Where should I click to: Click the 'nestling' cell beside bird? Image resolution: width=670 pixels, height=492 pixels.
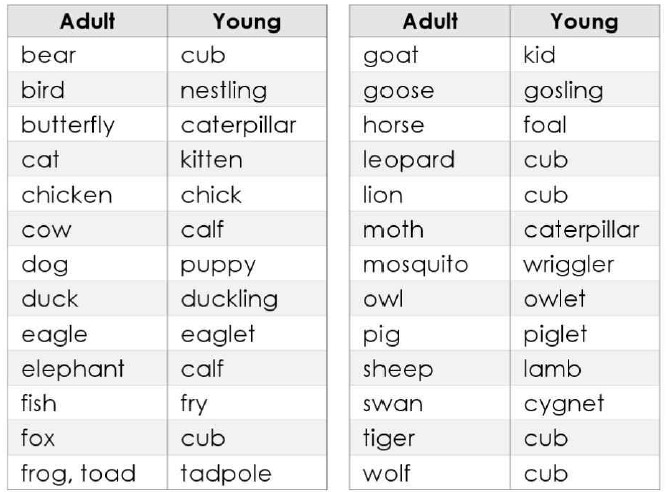click(x=247, y=89)
